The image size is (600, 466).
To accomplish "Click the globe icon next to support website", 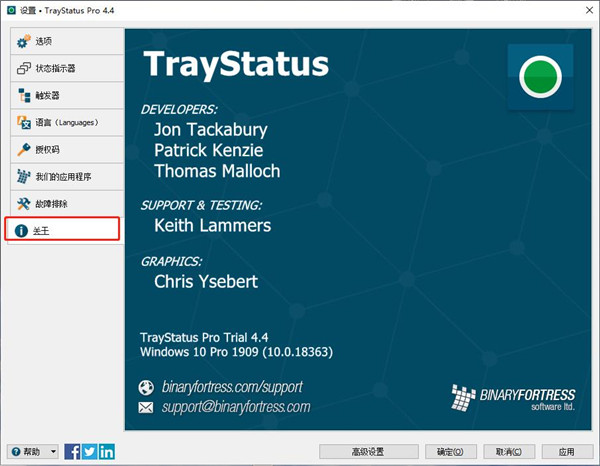I will [x=146, y=388].
